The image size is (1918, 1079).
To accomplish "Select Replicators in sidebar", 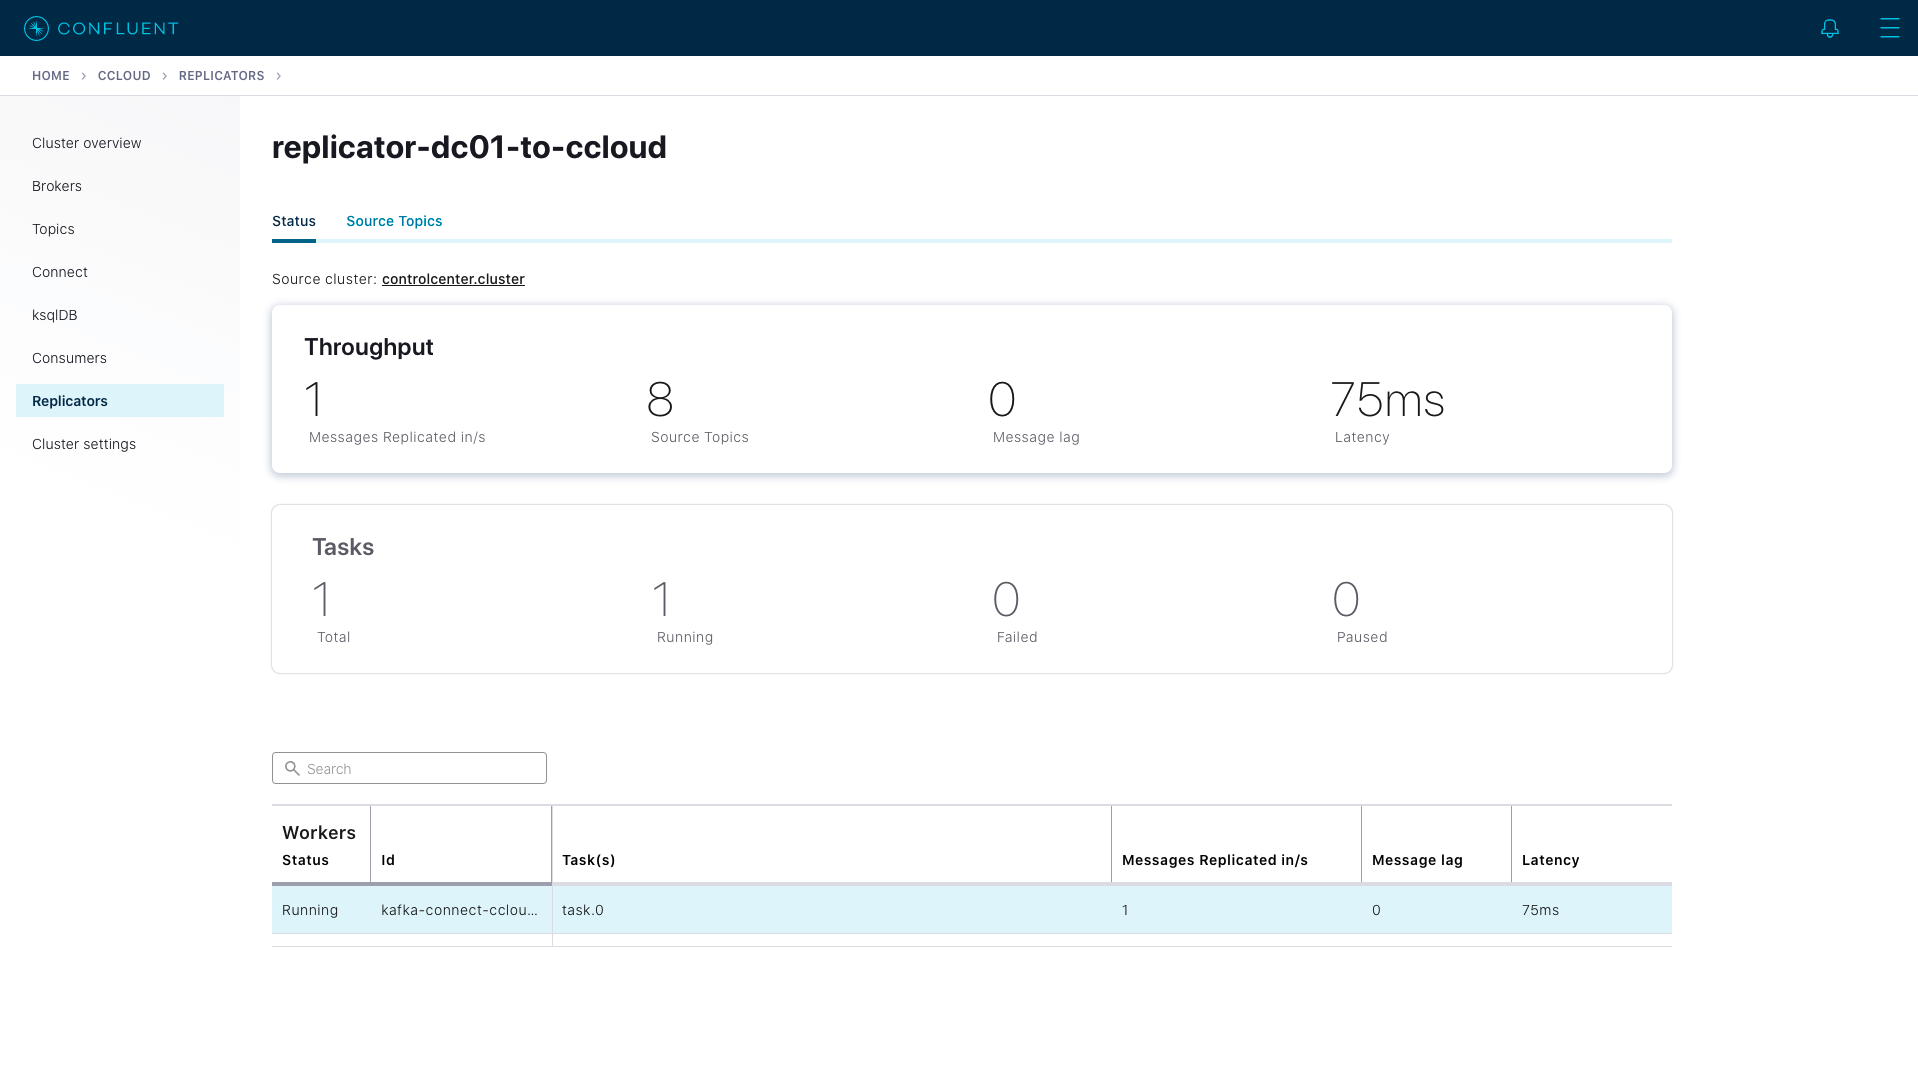I will [120, 401].
